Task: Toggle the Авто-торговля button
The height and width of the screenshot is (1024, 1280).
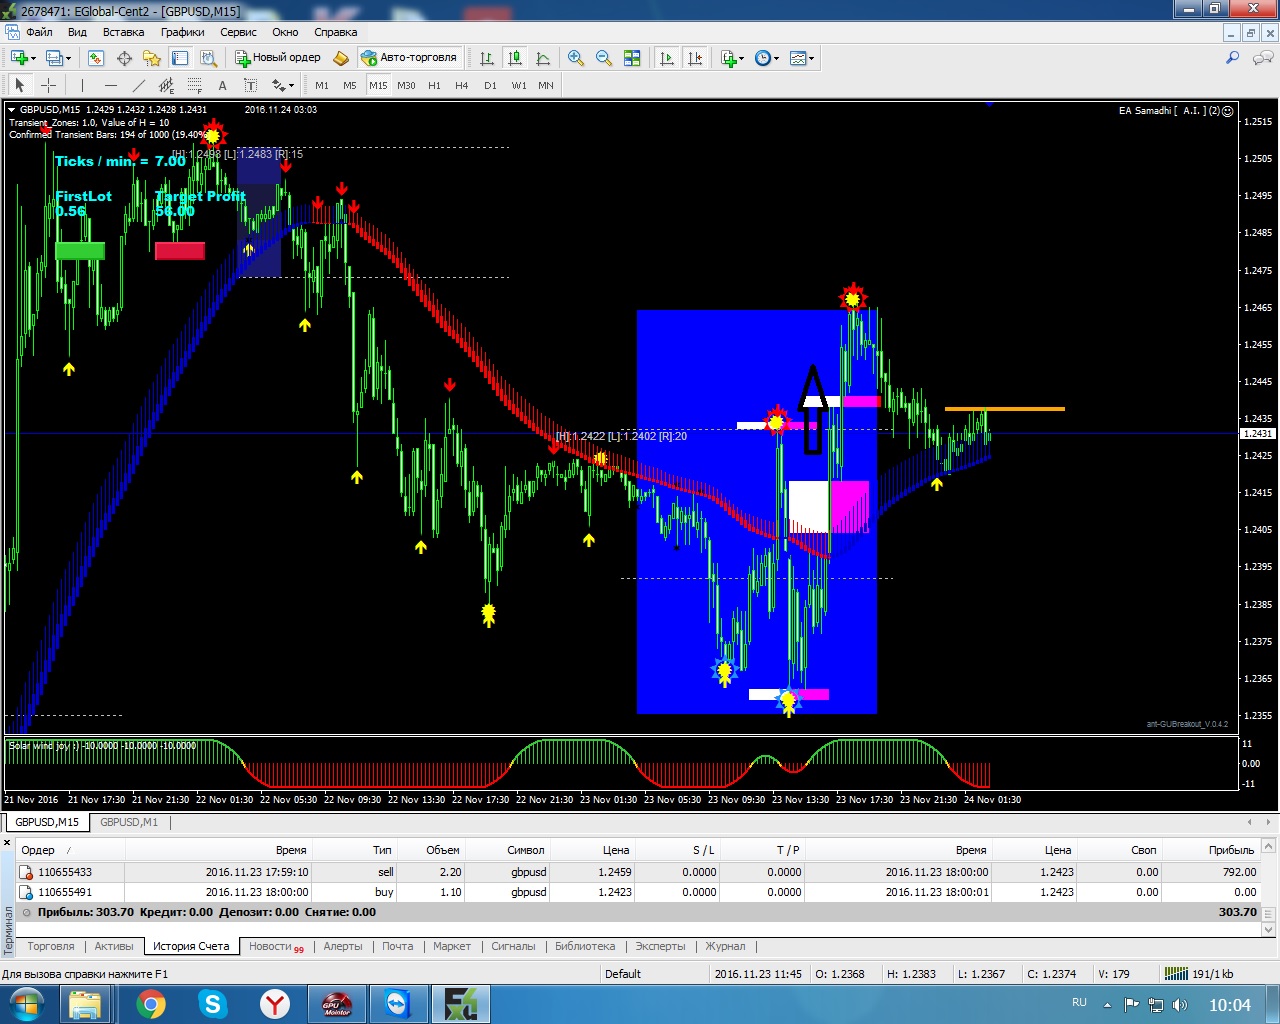Action: pos(410,58)
